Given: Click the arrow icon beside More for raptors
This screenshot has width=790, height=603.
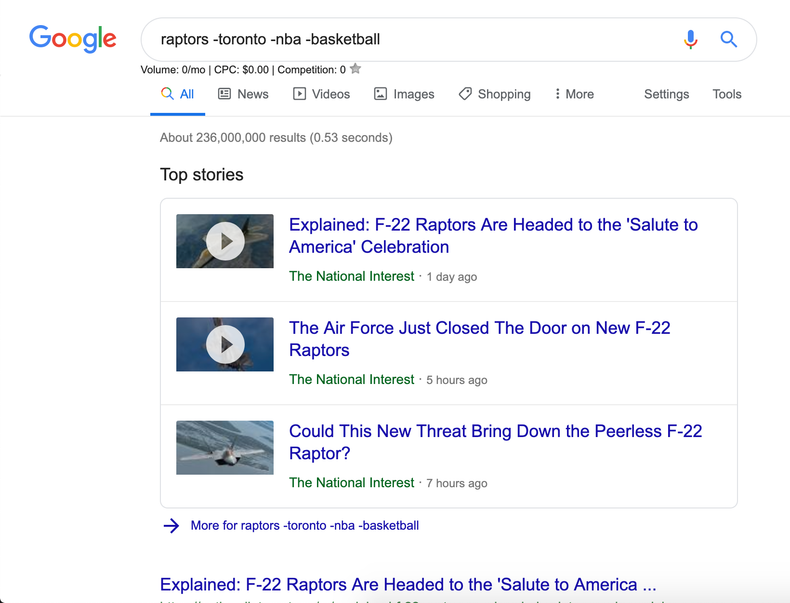Looking at the screenshot, I should (171, 526).
